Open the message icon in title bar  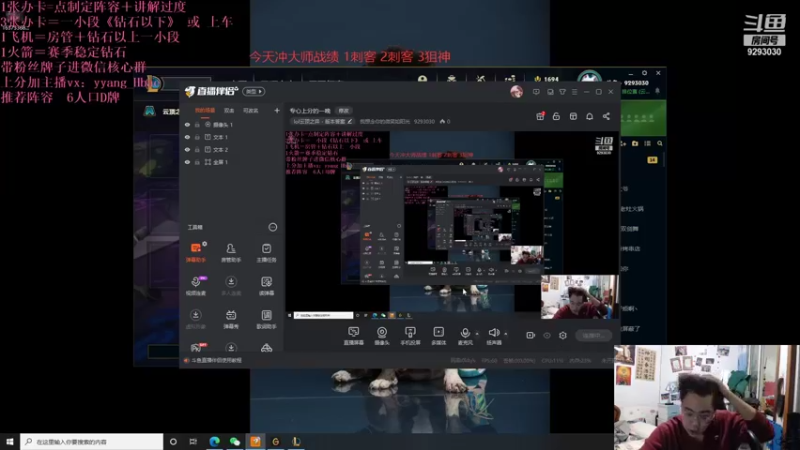coord(536,92)
